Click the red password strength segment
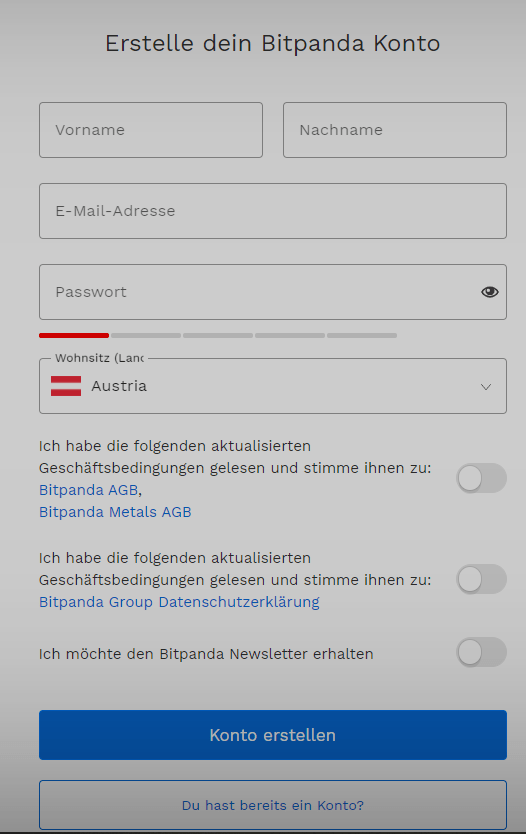 pos(74,335)
